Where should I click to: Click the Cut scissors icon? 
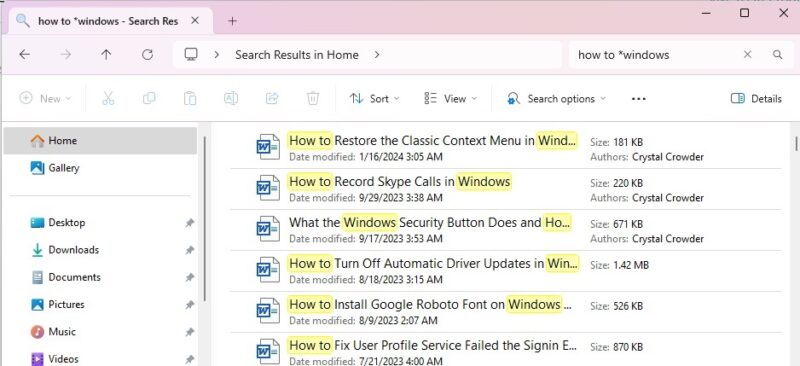point(108,99)
